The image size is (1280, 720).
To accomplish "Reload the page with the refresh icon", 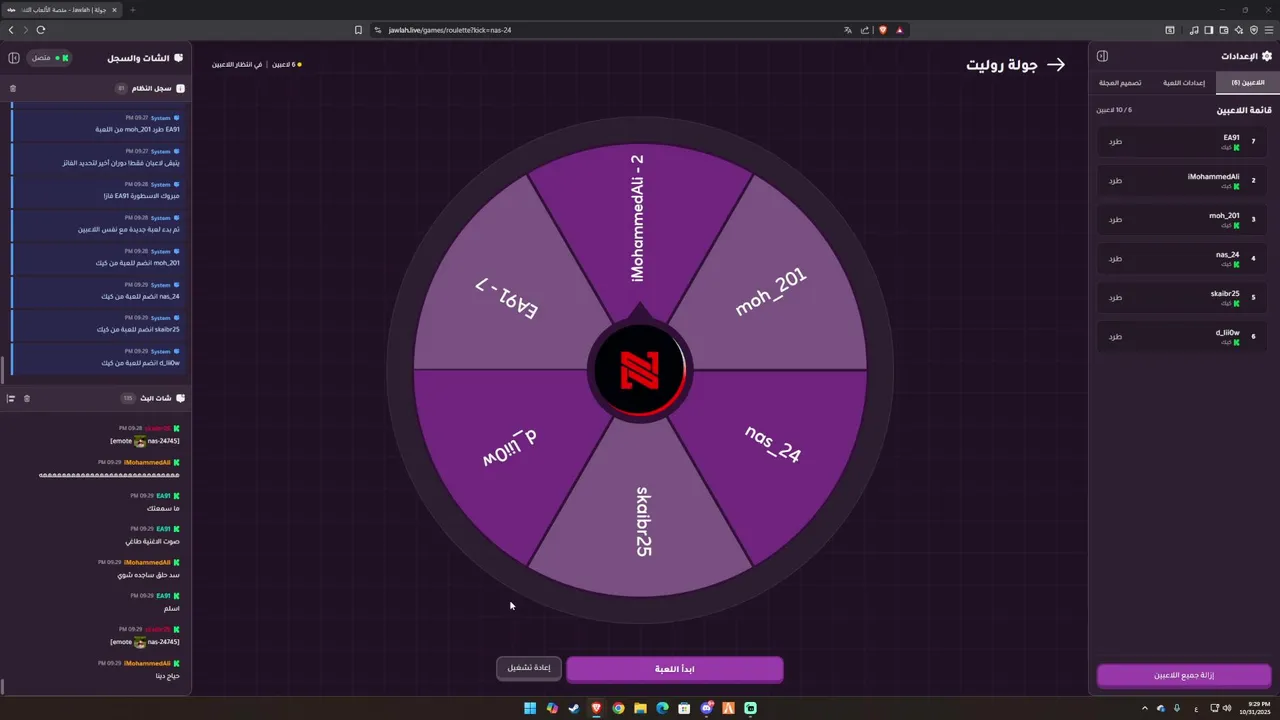I will [40, 30].
